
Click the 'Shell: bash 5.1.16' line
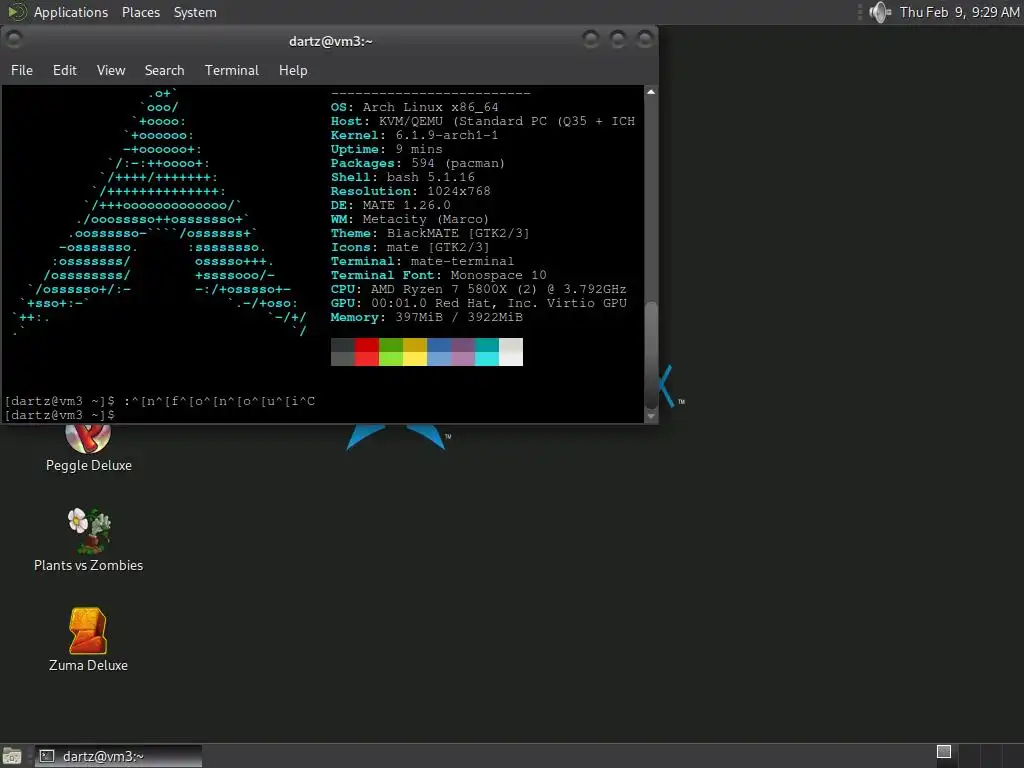click(x=403, y=177)
